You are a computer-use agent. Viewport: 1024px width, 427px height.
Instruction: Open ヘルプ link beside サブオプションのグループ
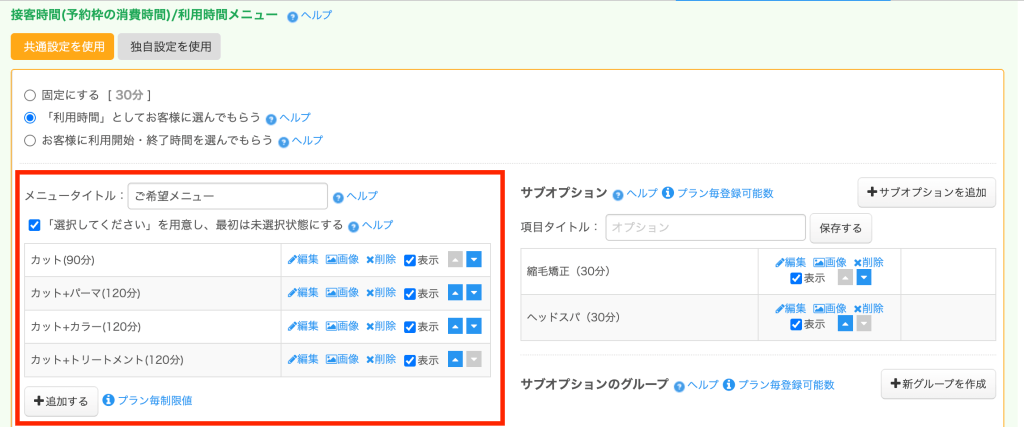tap(697, 385)
